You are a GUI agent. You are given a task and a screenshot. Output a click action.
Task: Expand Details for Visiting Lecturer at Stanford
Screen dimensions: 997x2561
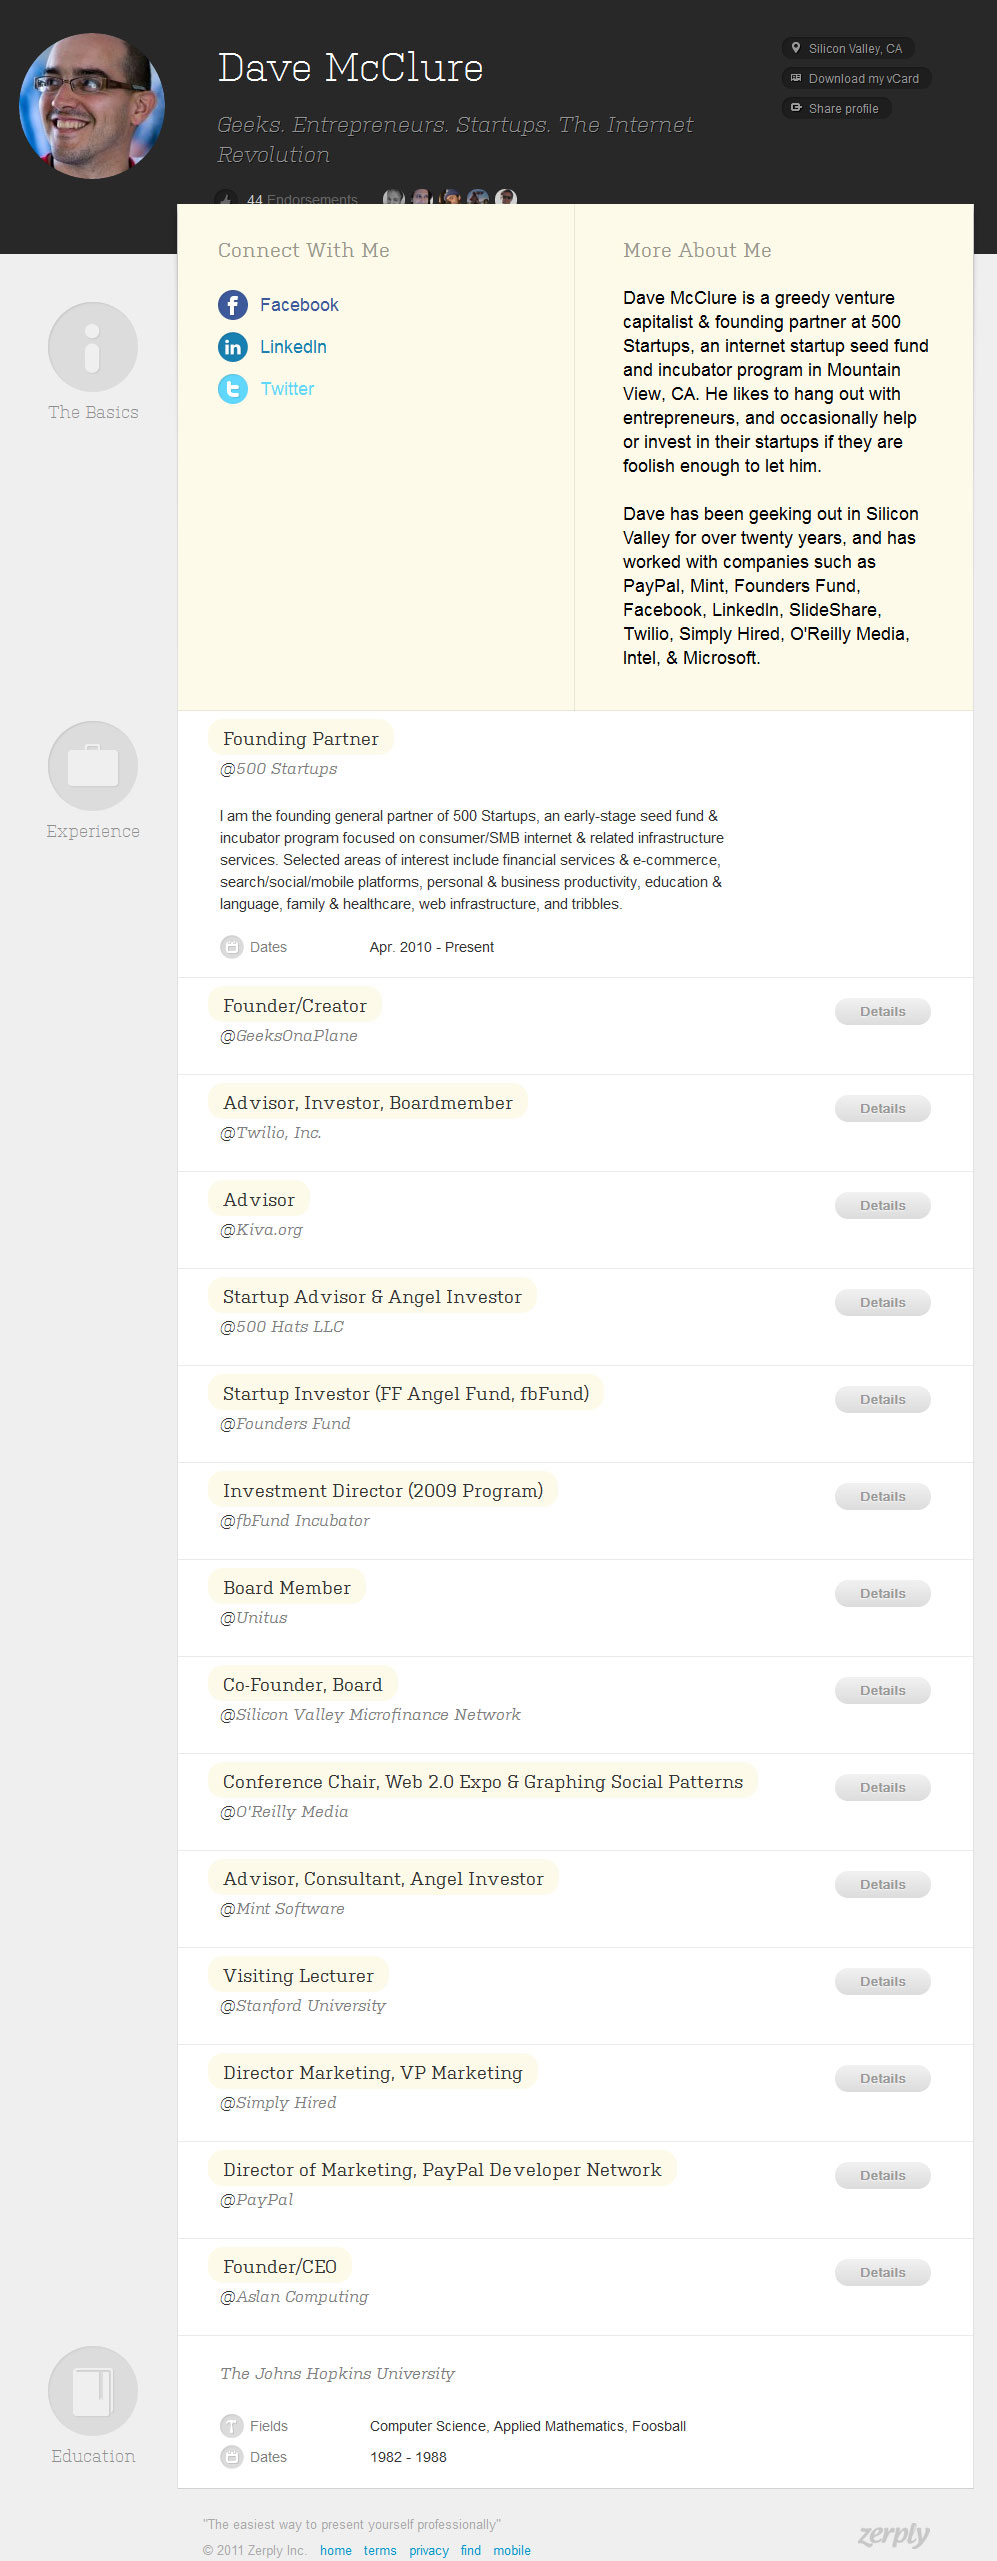coord(882,1982)
